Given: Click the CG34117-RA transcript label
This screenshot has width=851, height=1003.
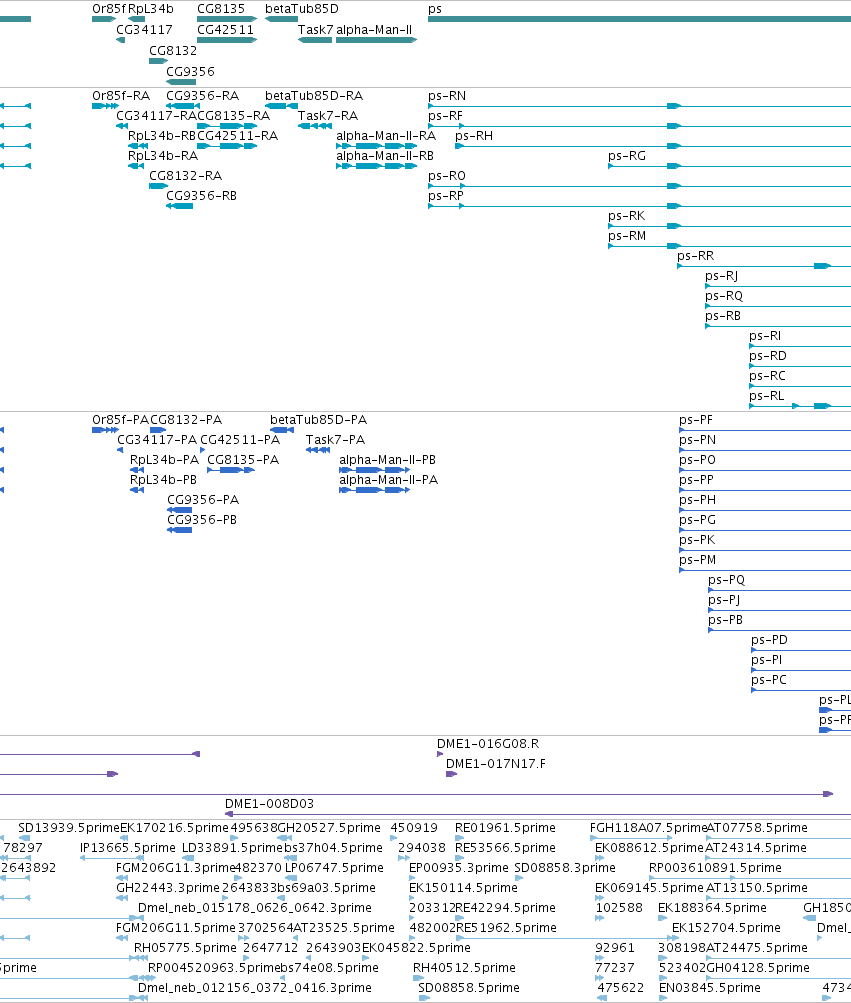Looking at the screenshot, I should pos(156,116).
